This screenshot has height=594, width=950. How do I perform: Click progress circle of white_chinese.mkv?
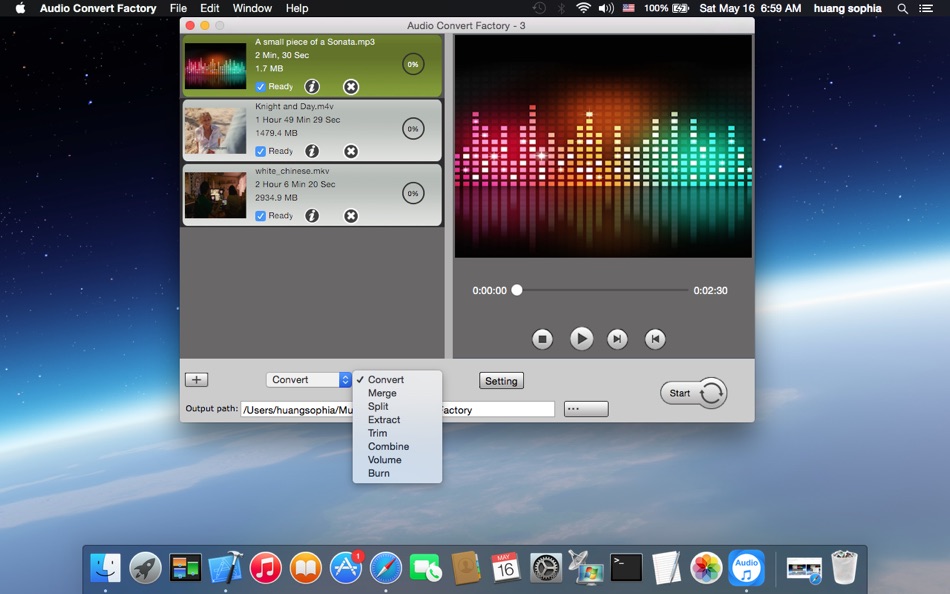(413, 193)
